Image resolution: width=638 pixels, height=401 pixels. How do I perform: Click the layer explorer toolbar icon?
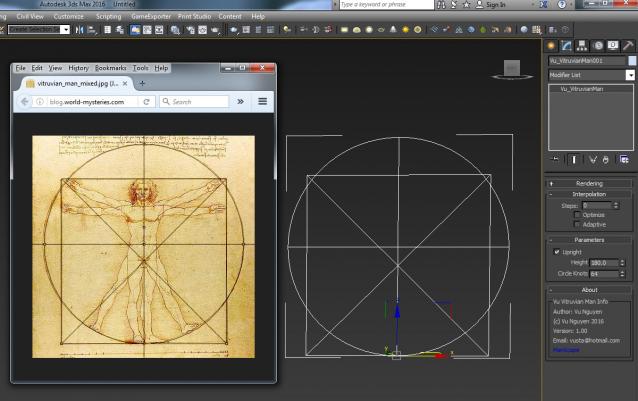120,30
